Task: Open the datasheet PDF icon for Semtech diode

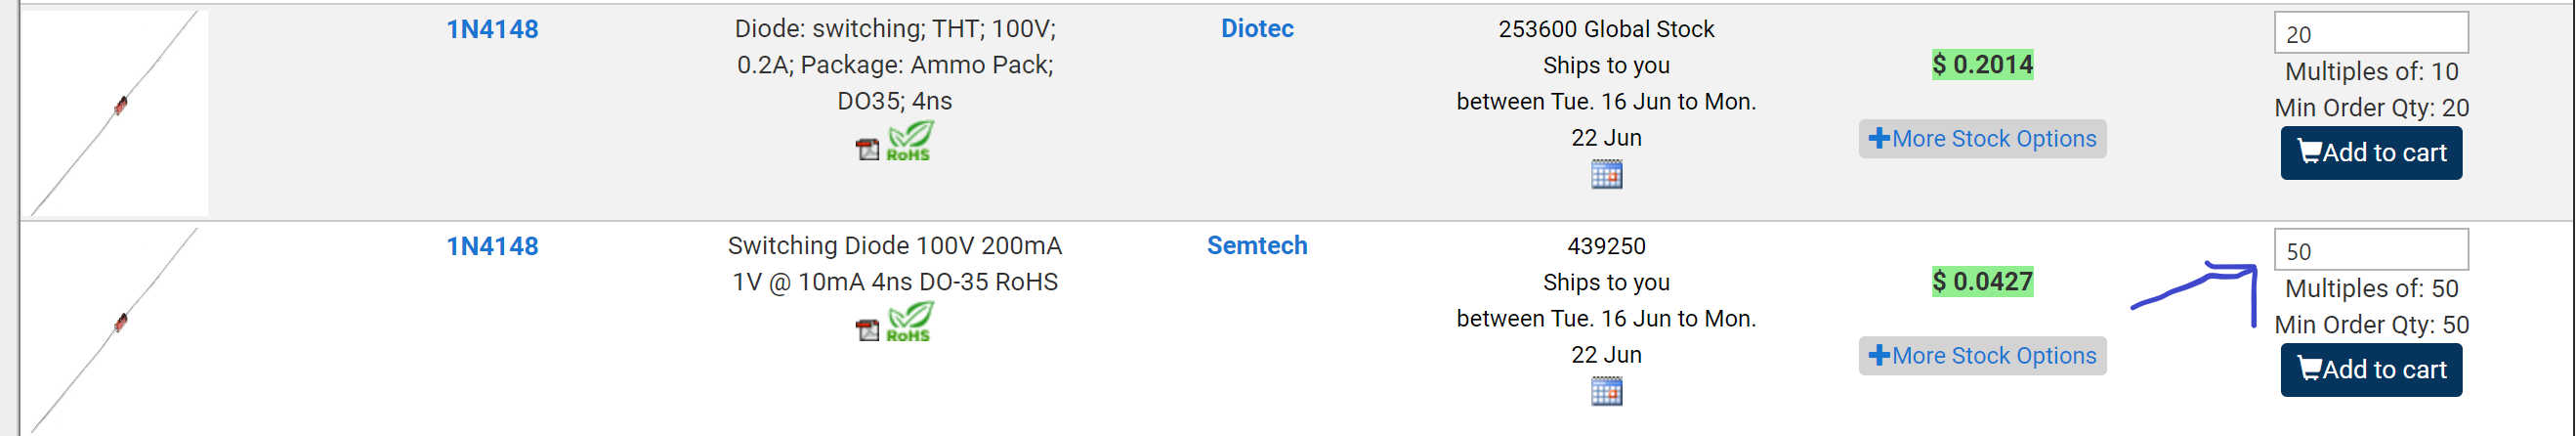Action: coord(867,329)
